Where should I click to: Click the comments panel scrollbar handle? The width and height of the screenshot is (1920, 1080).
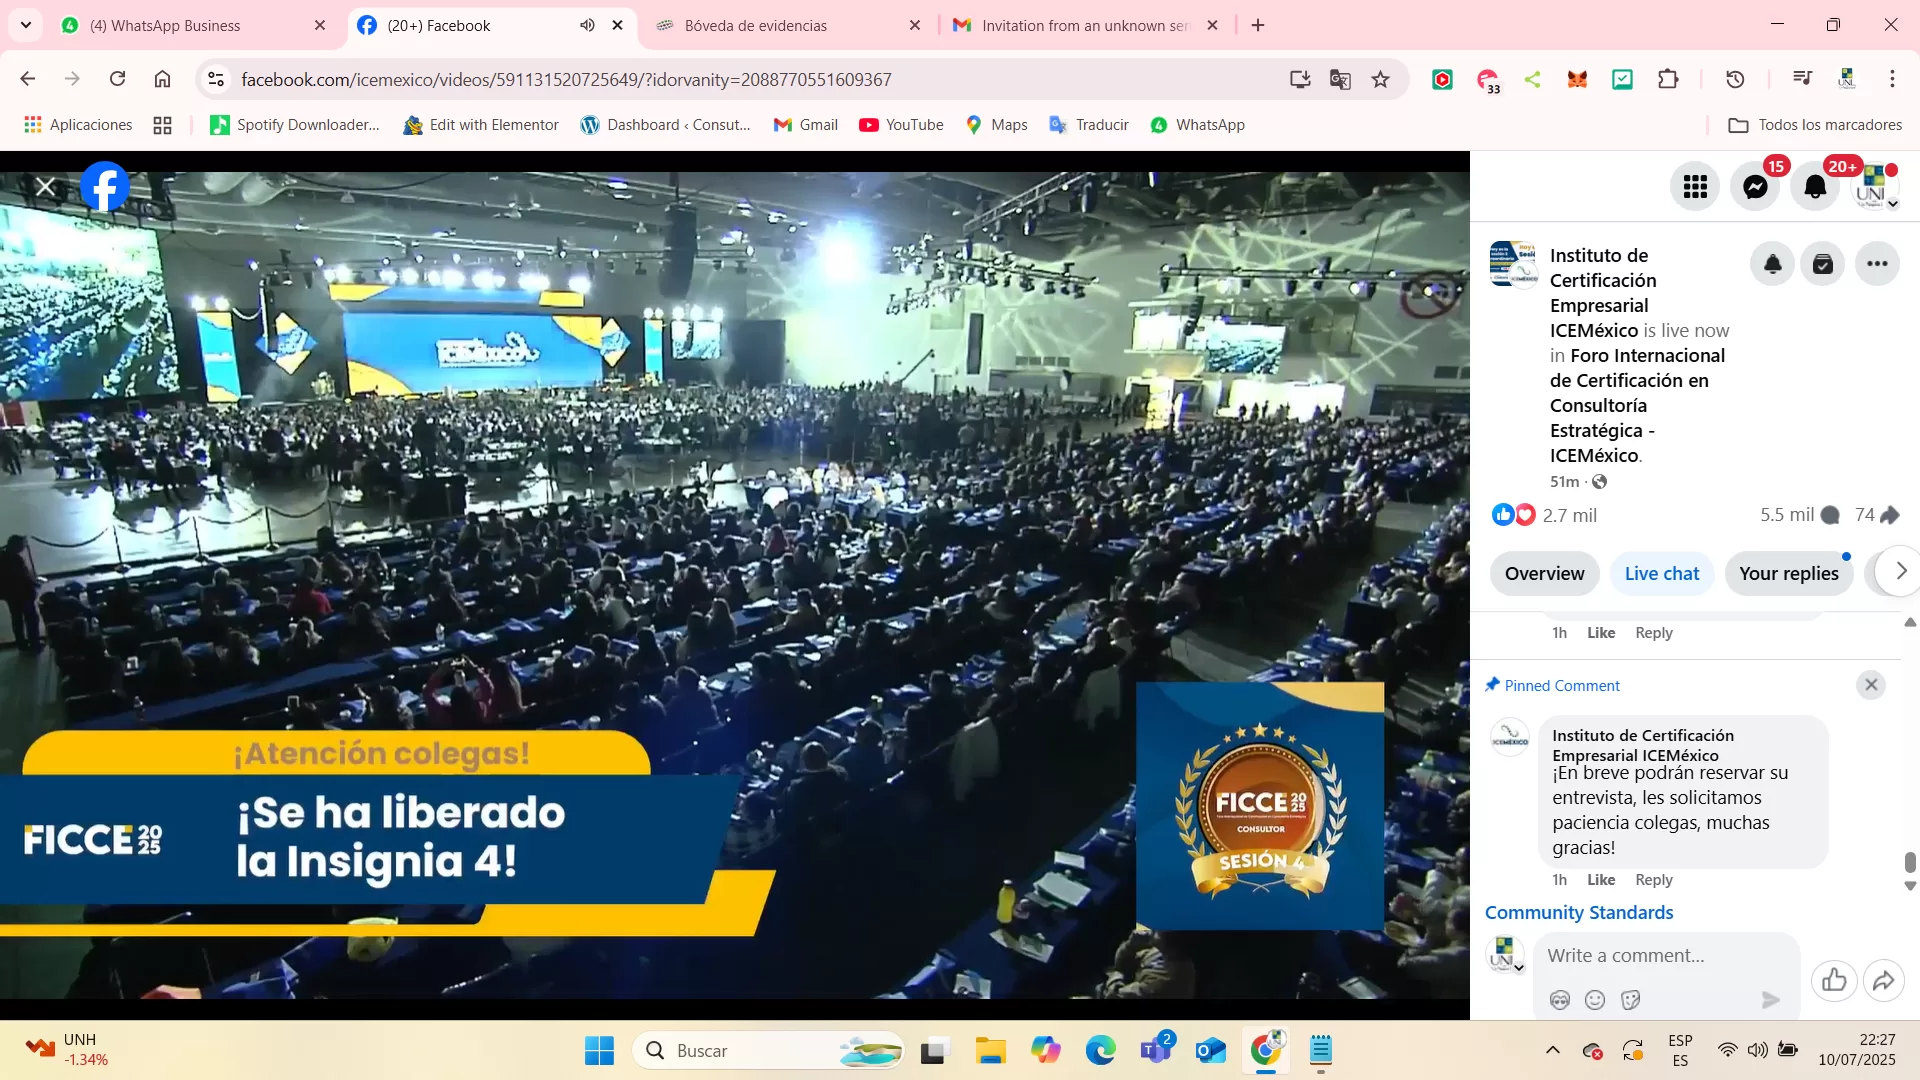1909,862
